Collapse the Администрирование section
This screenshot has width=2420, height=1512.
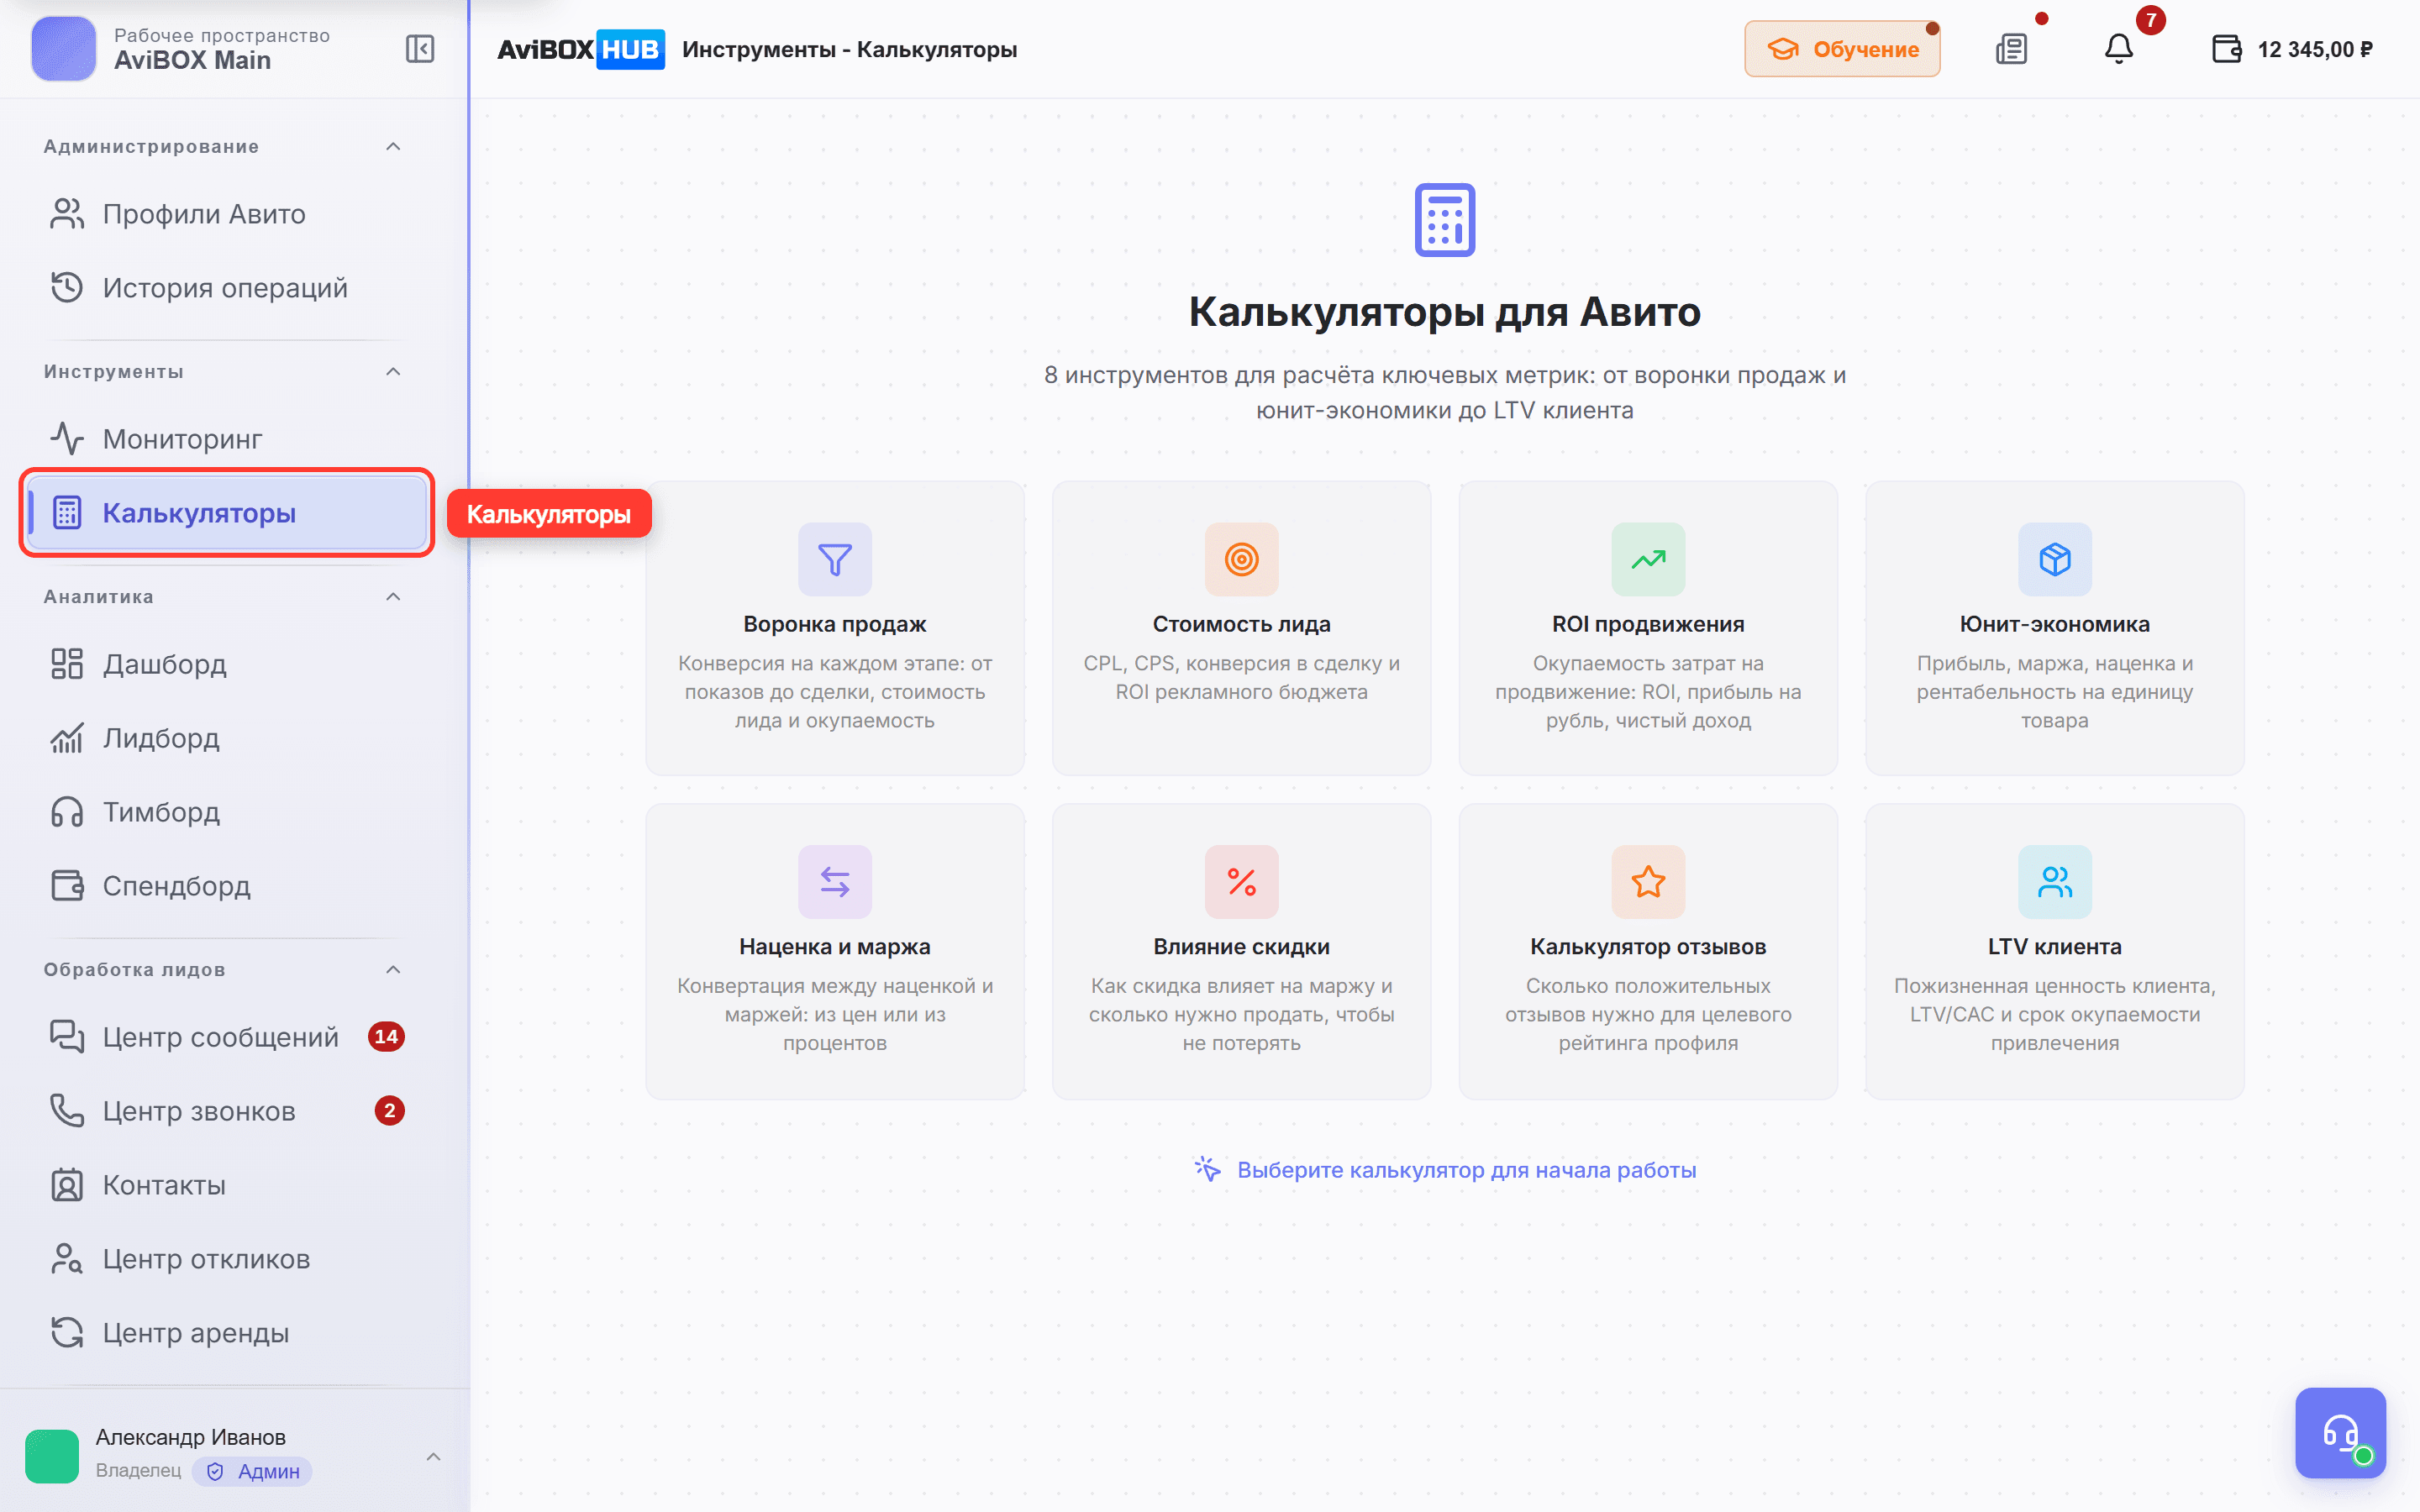click(393, 147)
